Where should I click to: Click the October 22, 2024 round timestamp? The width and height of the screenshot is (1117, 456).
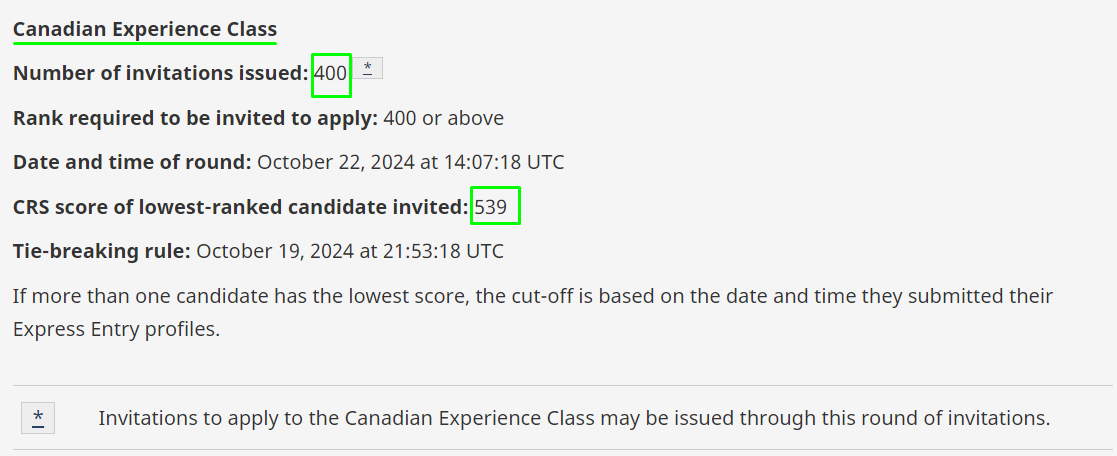coord(410,162)
